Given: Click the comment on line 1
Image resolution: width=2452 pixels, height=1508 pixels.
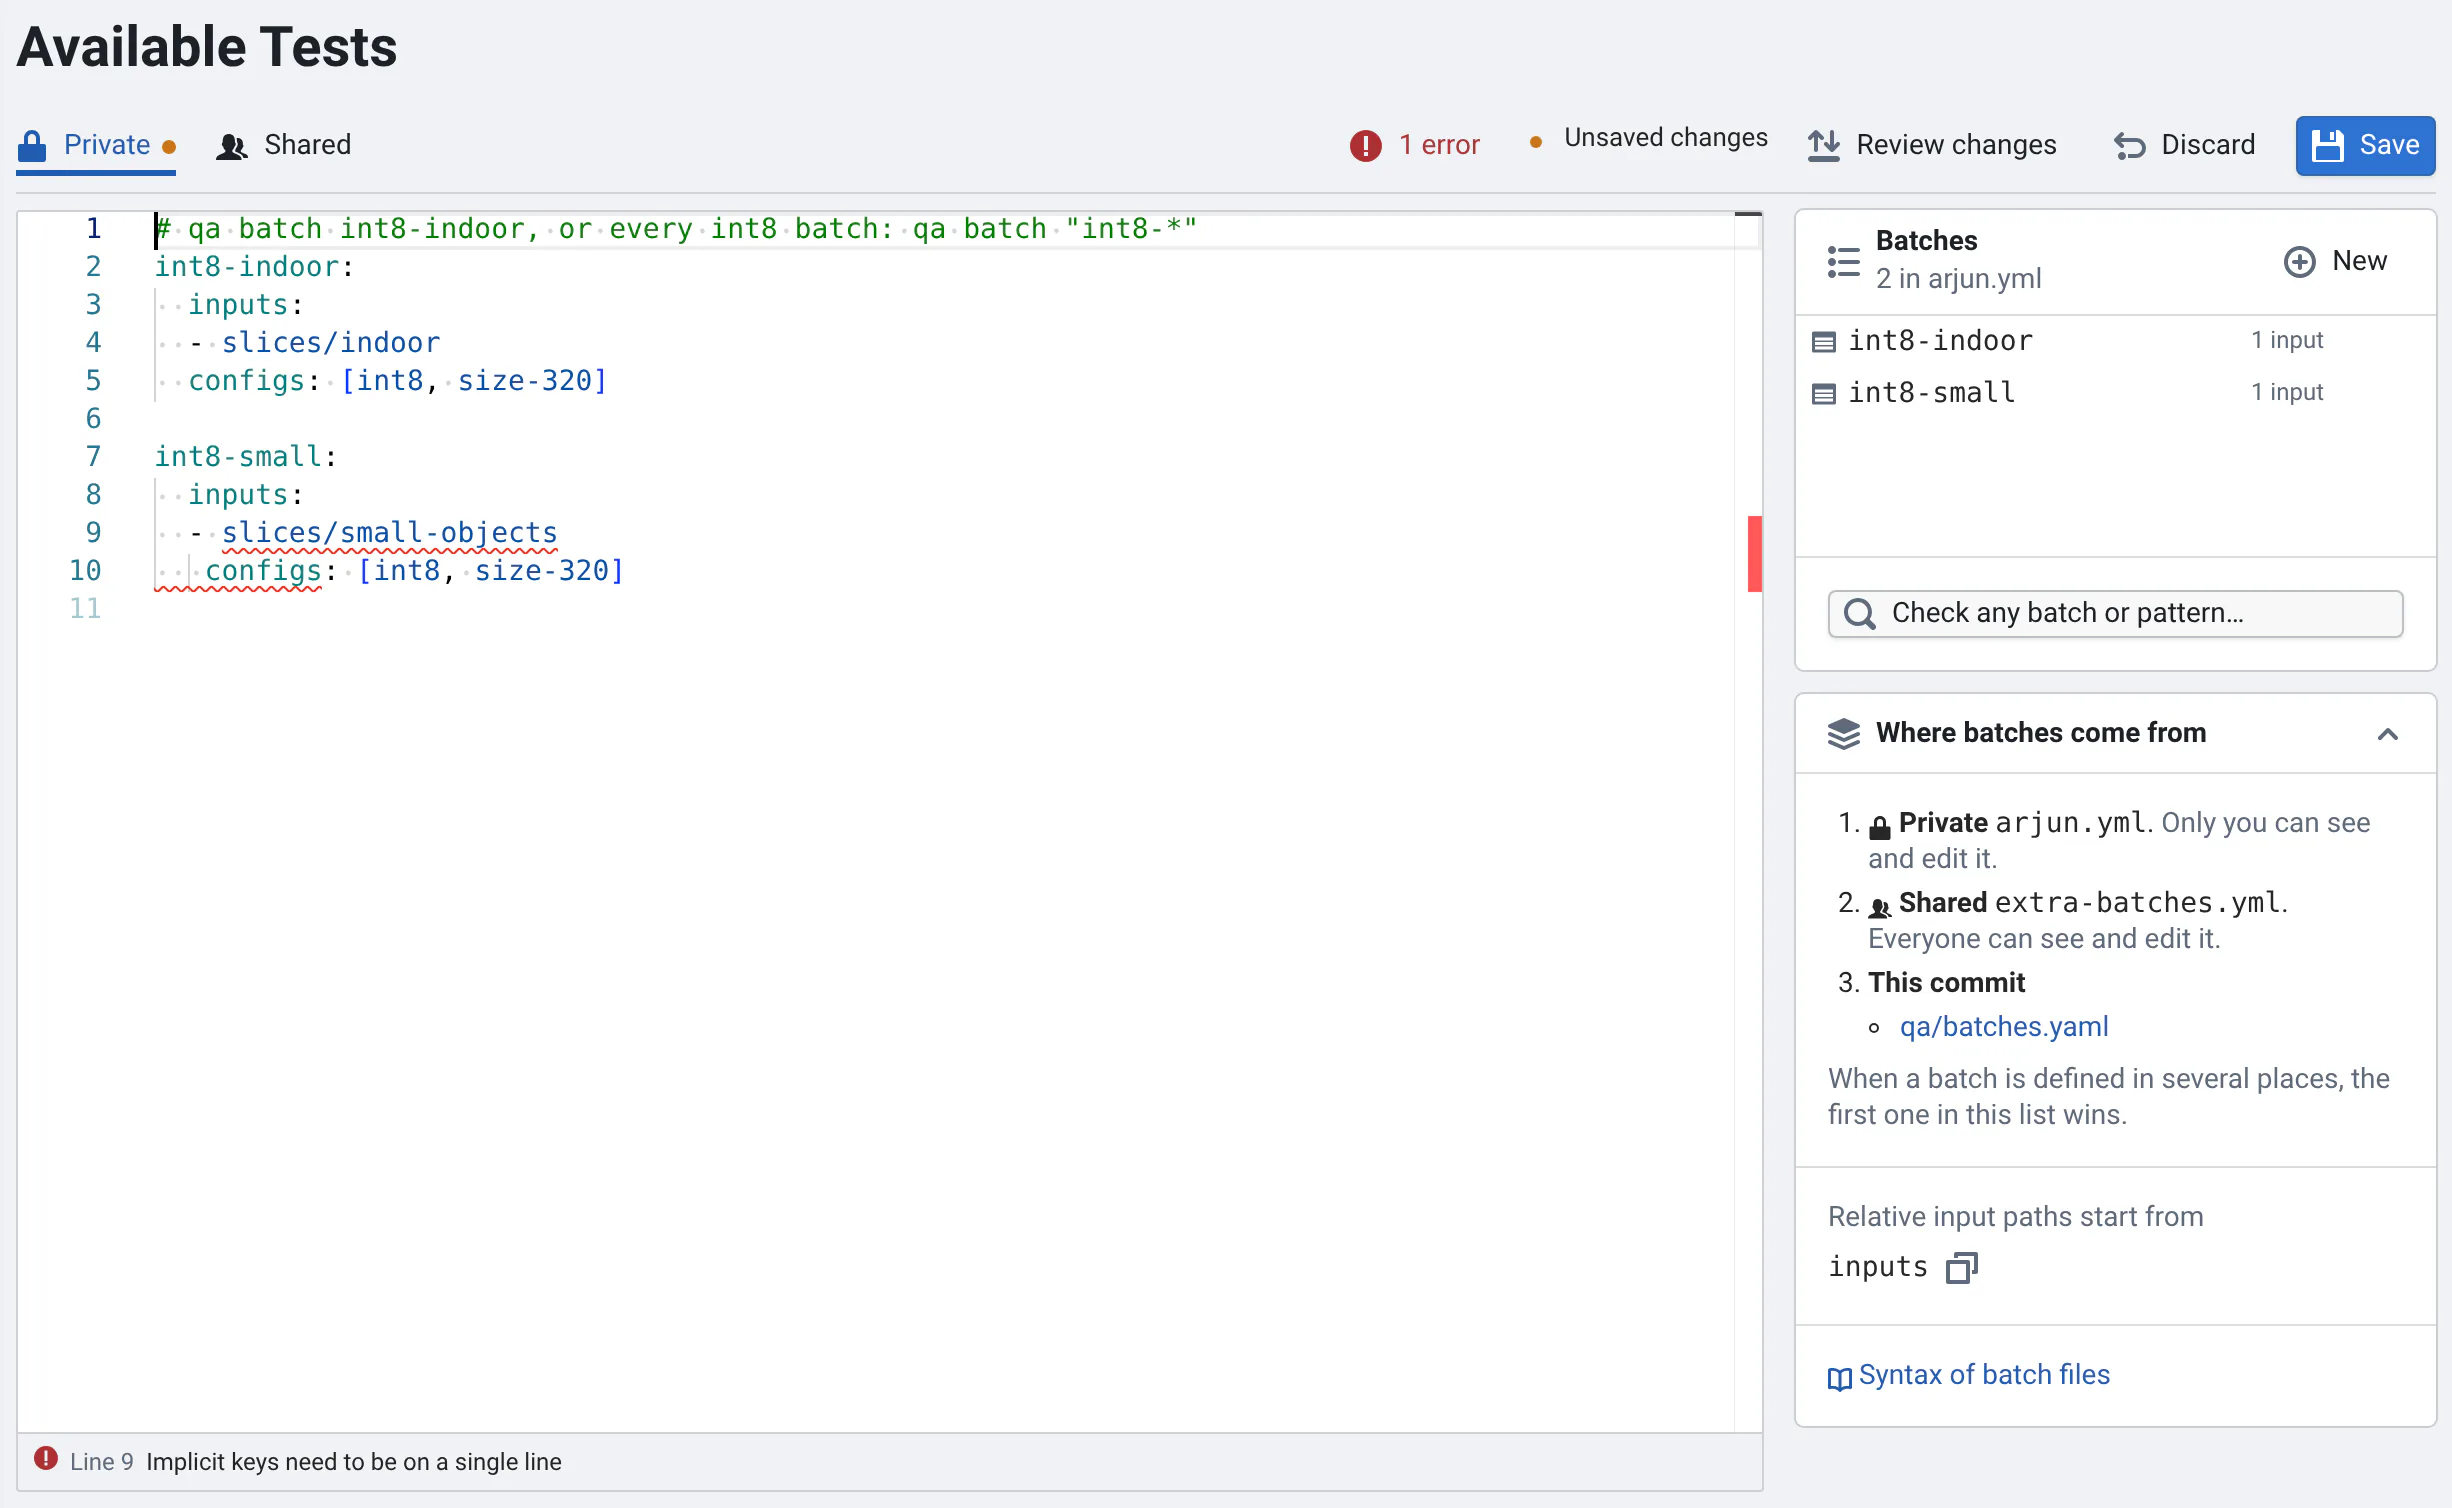Looking at the screenshot, I should 676,229.
